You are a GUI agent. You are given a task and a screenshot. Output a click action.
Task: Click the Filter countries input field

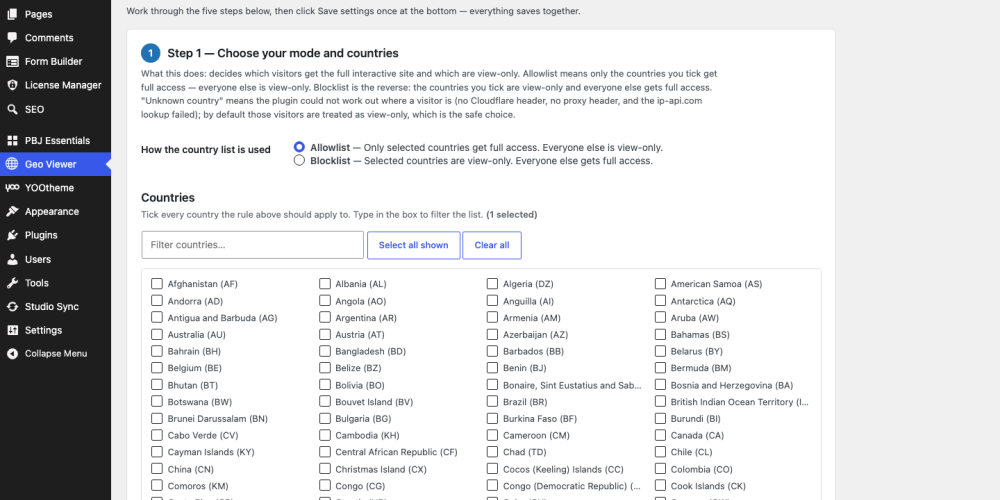tap(253, 245)
